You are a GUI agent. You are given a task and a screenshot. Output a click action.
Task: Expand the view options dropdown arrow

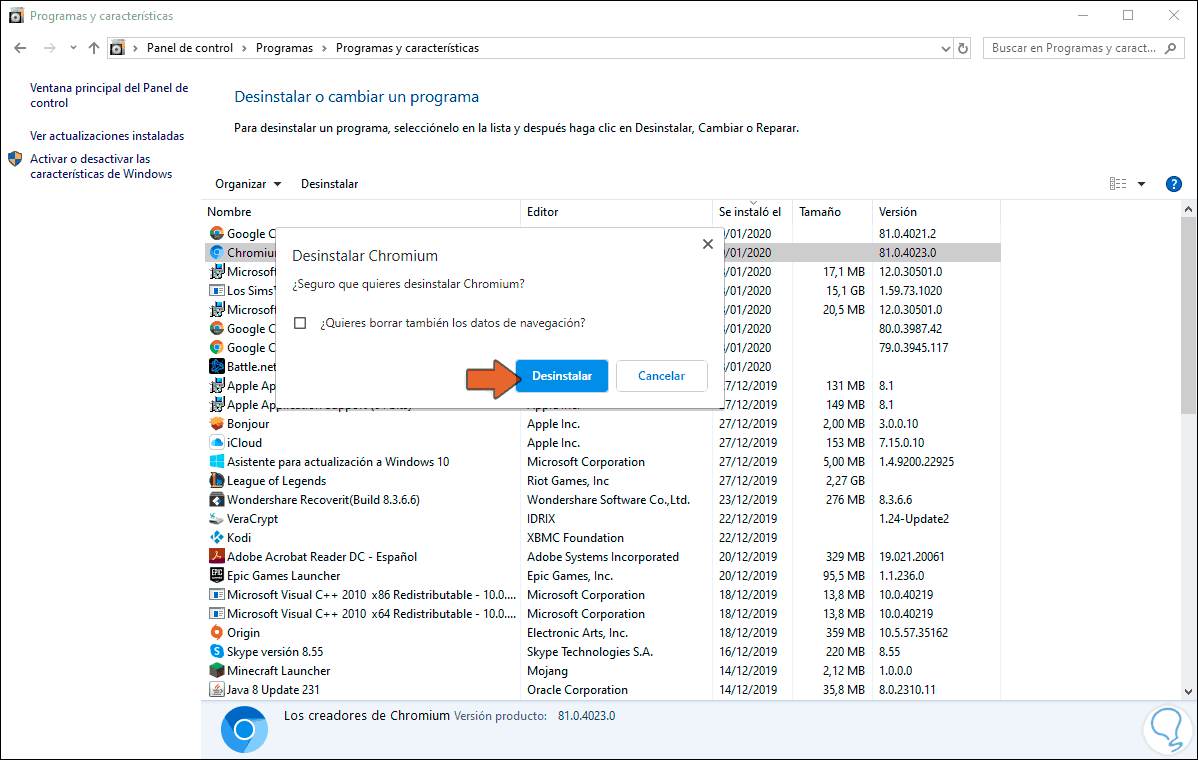pos(1141,184)
